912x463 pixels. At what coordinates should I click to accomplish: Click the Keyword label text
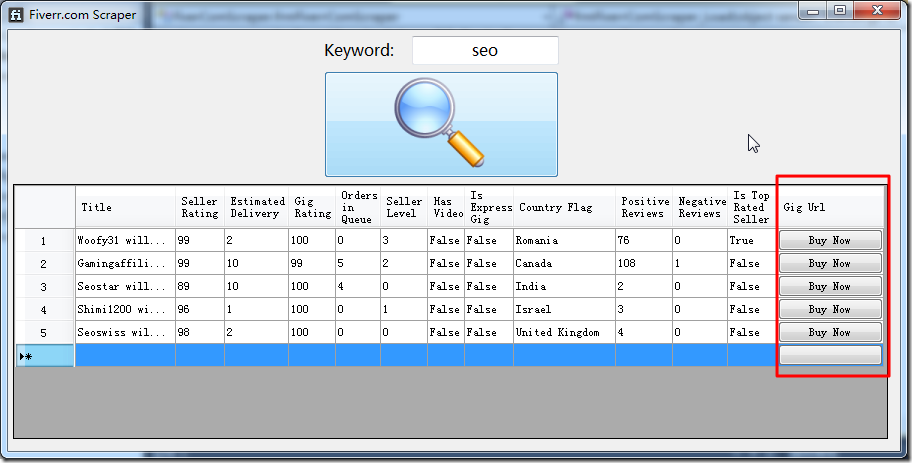pos(359,51)
